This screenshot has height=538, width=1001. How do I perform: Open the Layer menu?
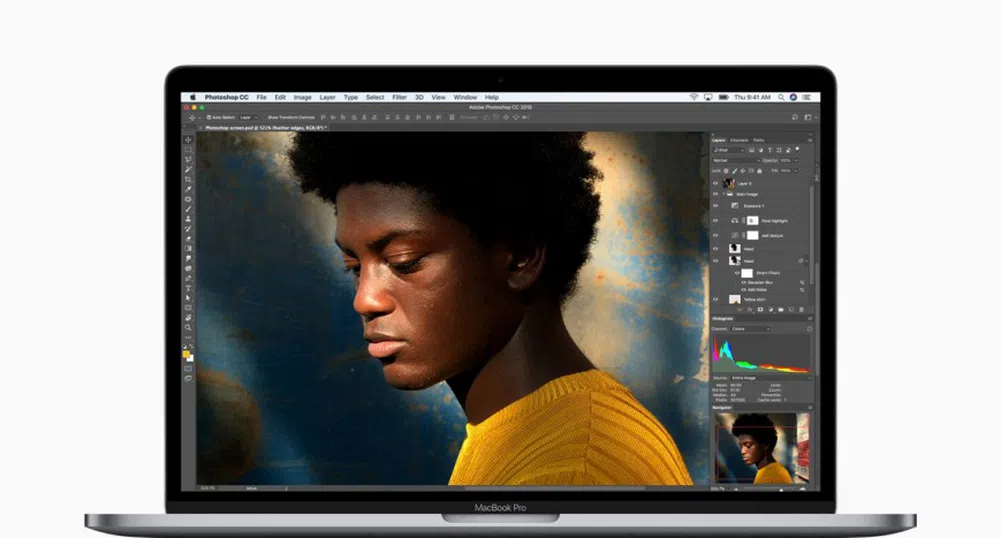[327, 97]
